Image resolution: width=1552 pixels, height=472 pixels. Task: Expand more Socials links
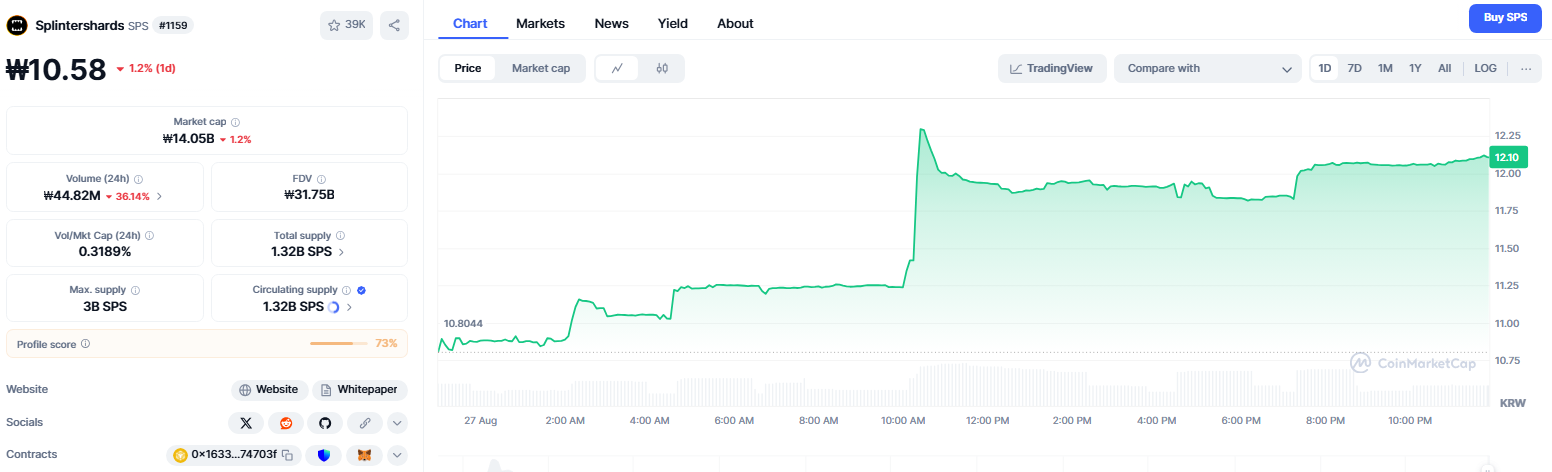point(397,422)
